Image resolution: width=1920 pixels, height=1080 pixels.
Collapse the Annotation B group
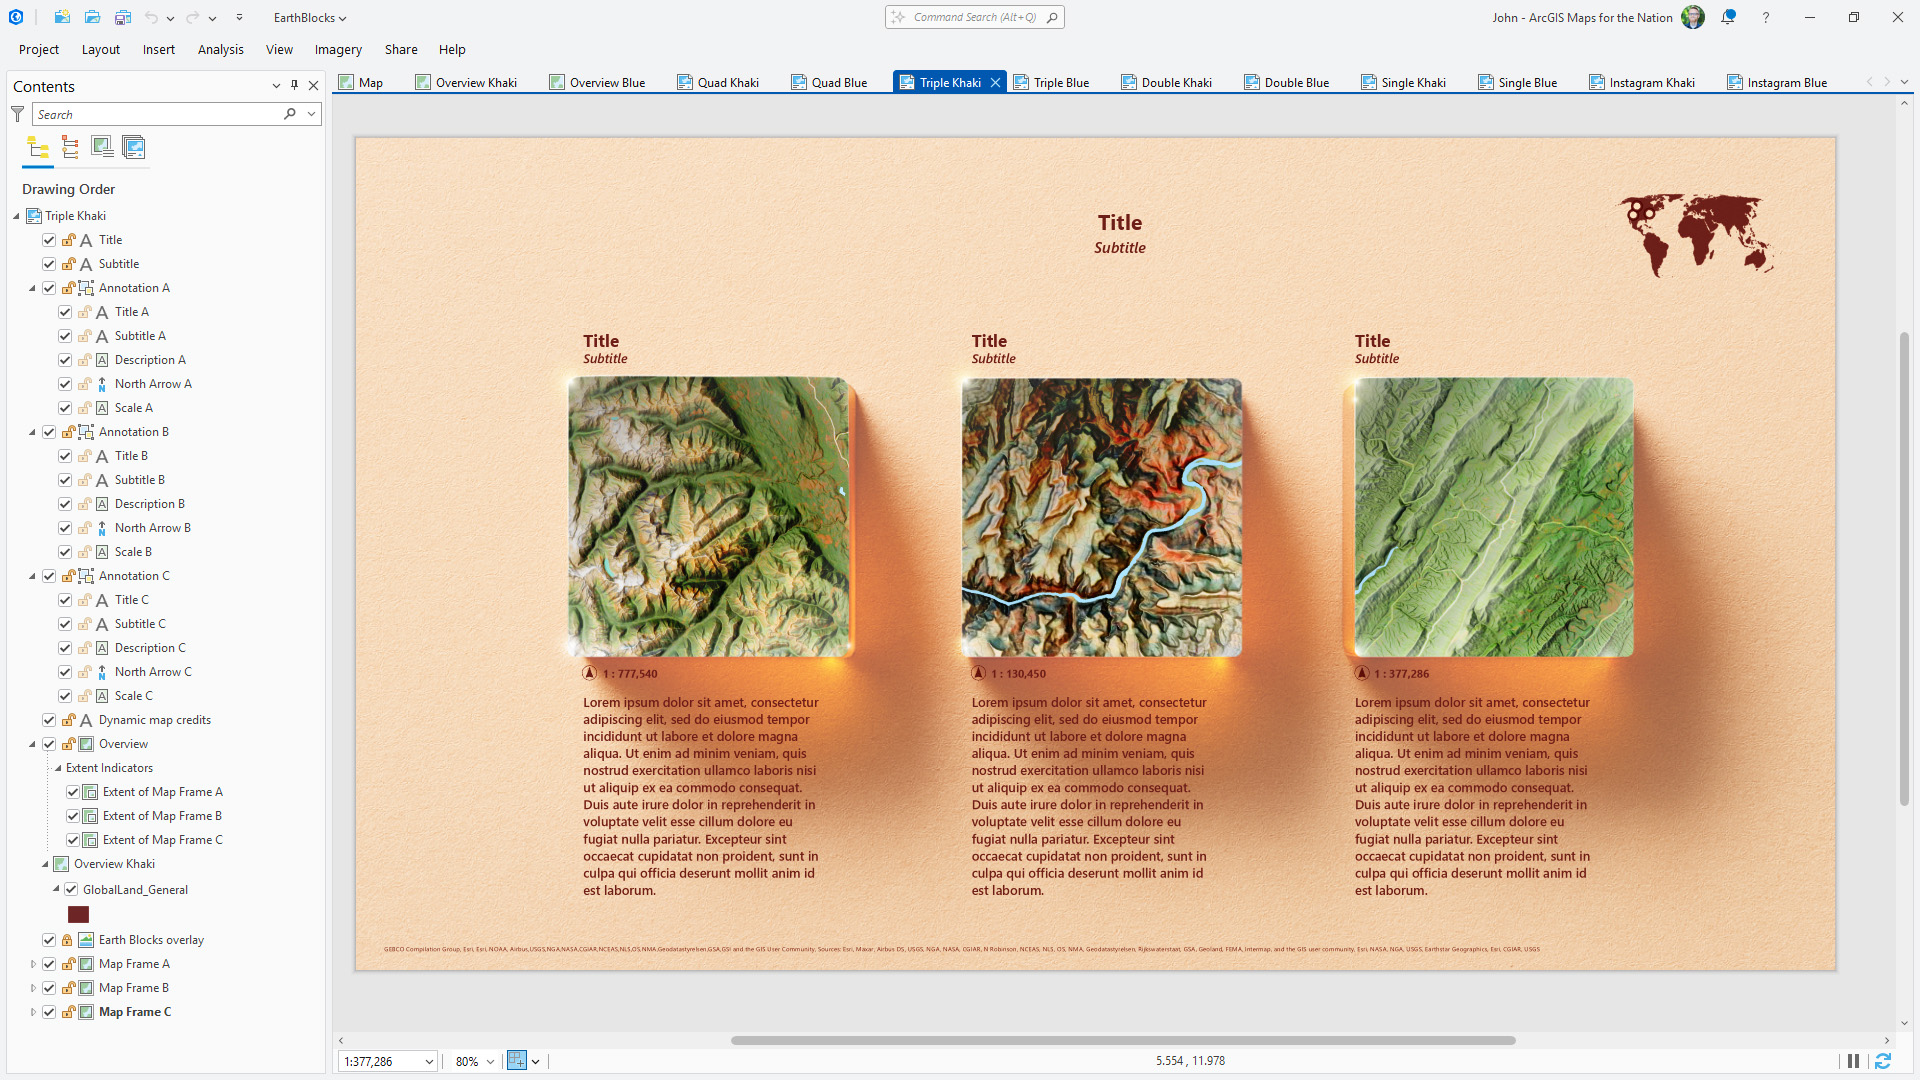(x=33, y=432)
